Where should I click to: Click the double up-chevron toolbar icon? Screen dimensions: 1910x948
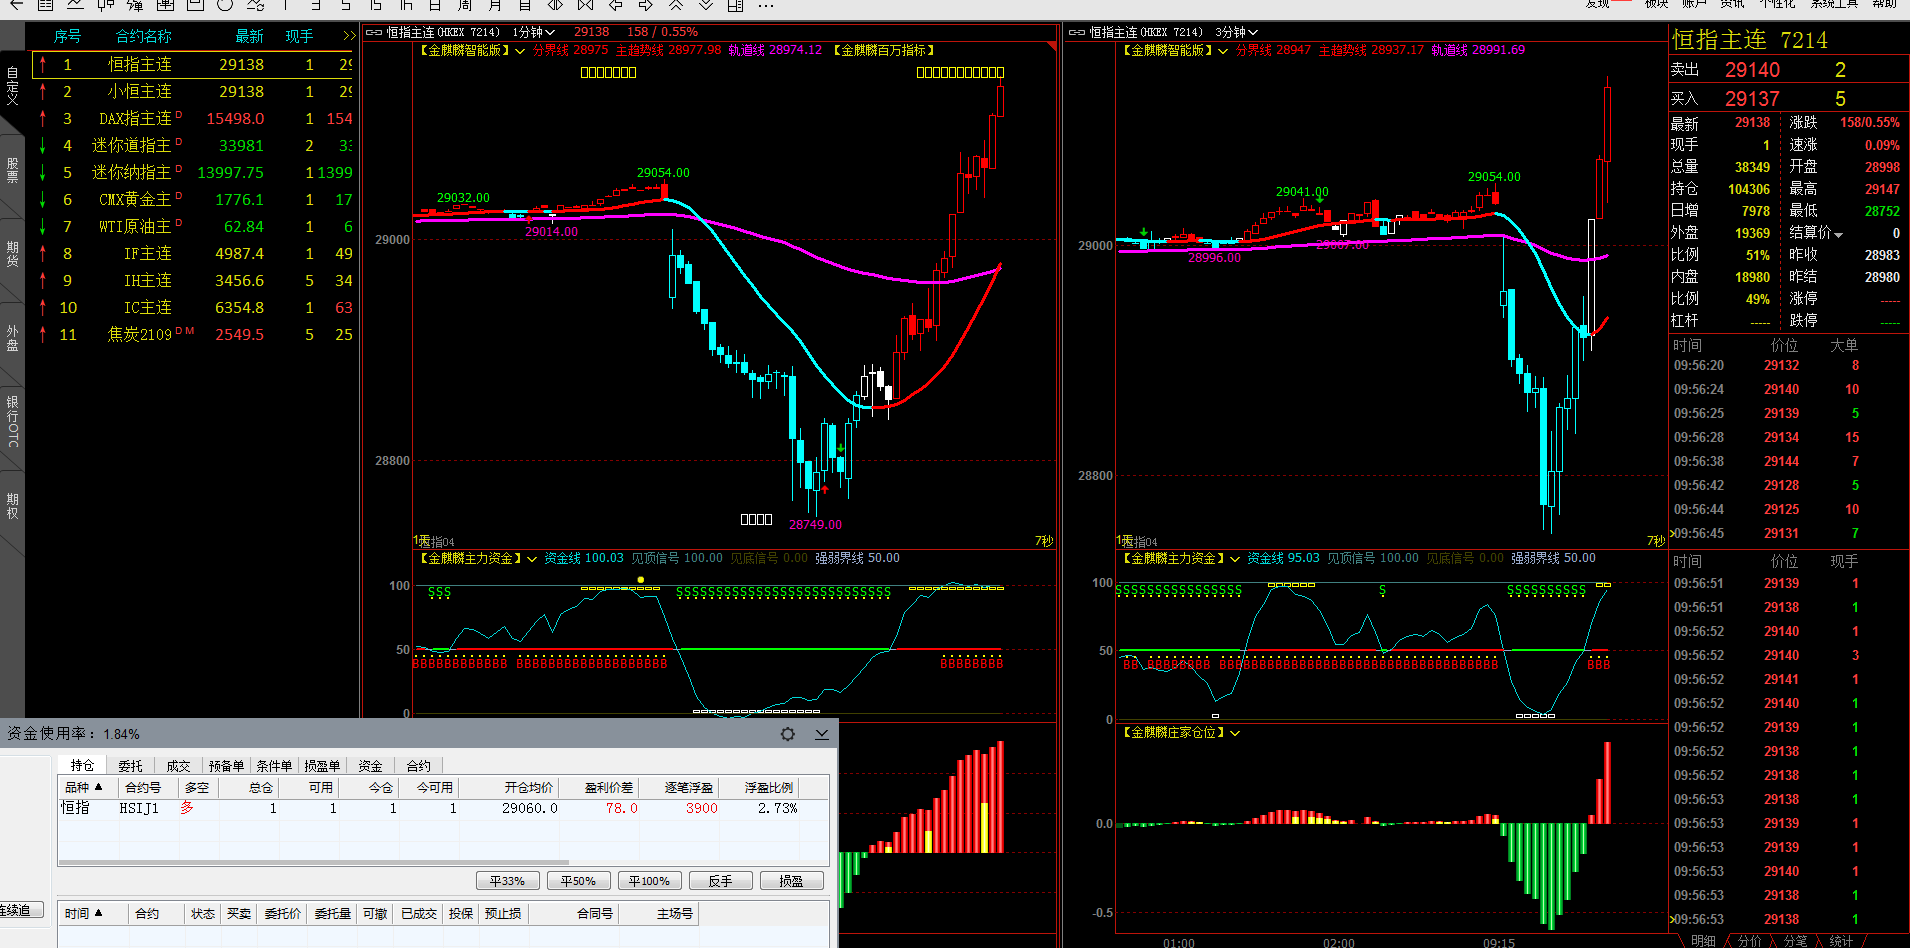click(676, 5)
